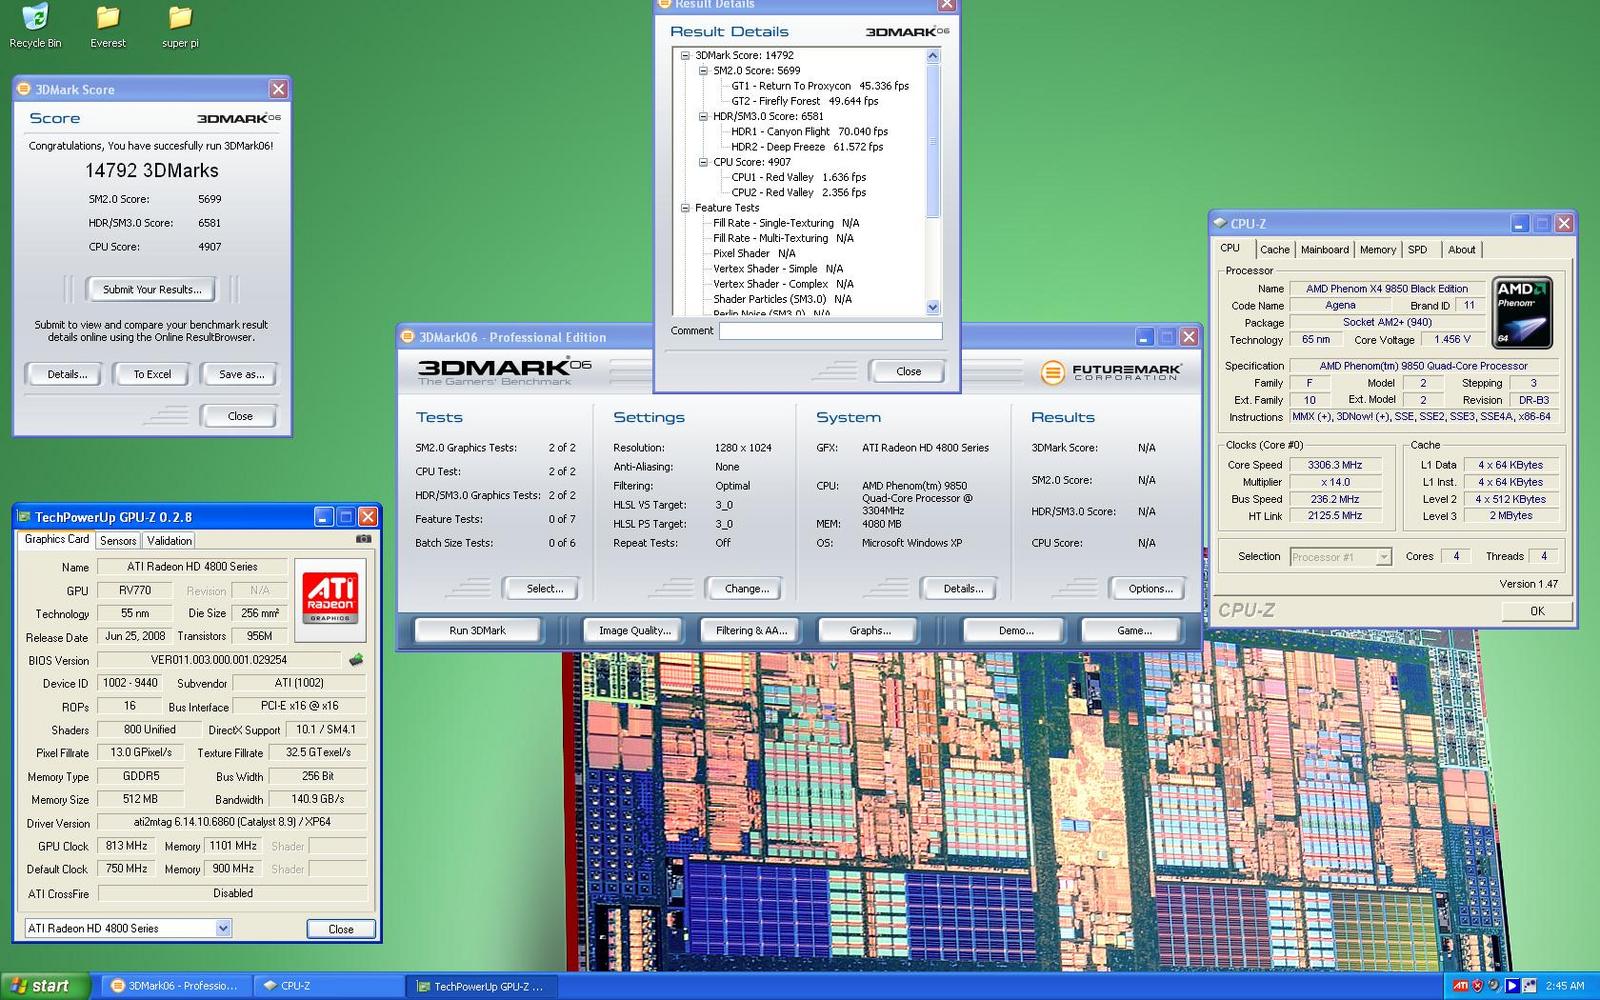This screenshot has width=1600, height=1000.
Task: Click the AMD Phenom logo in CPU-Z
Action: [x=1522, y=312]
